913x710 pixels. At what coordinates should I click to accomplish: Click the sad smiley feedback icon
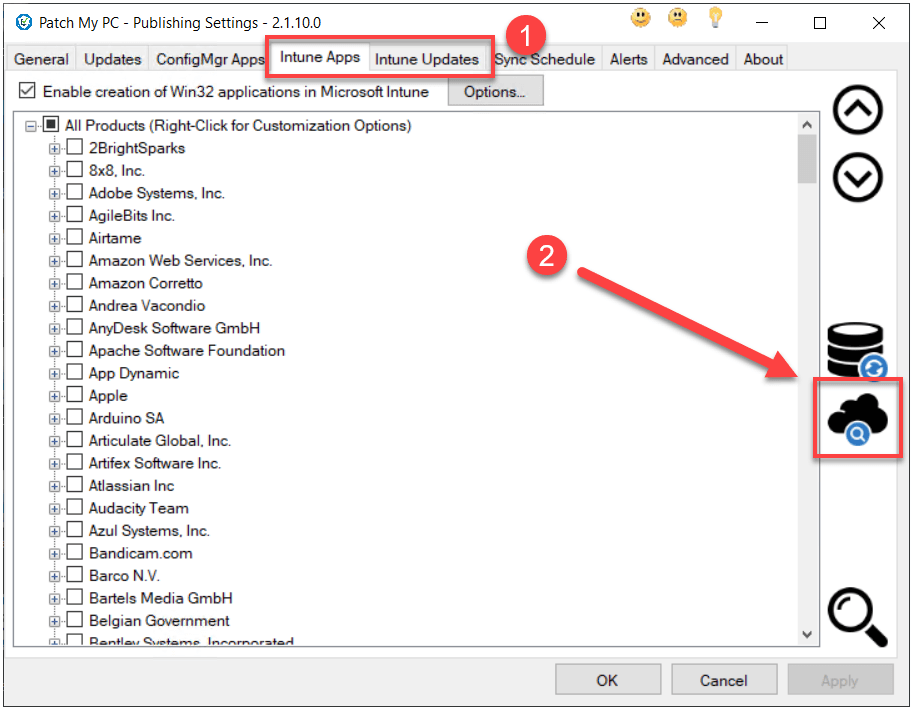click(677, 17)
